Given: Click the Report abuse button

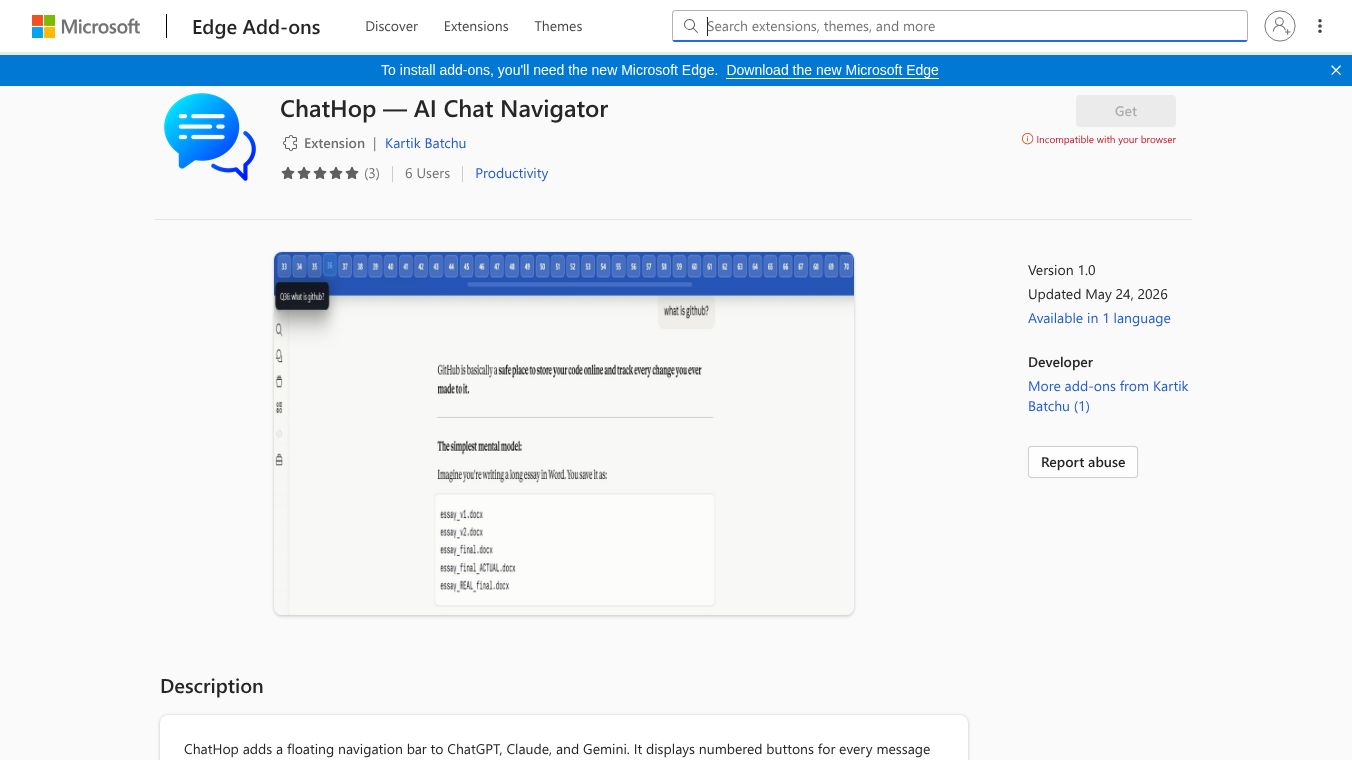Looking at the screenshot, I should coord(1083,462).
